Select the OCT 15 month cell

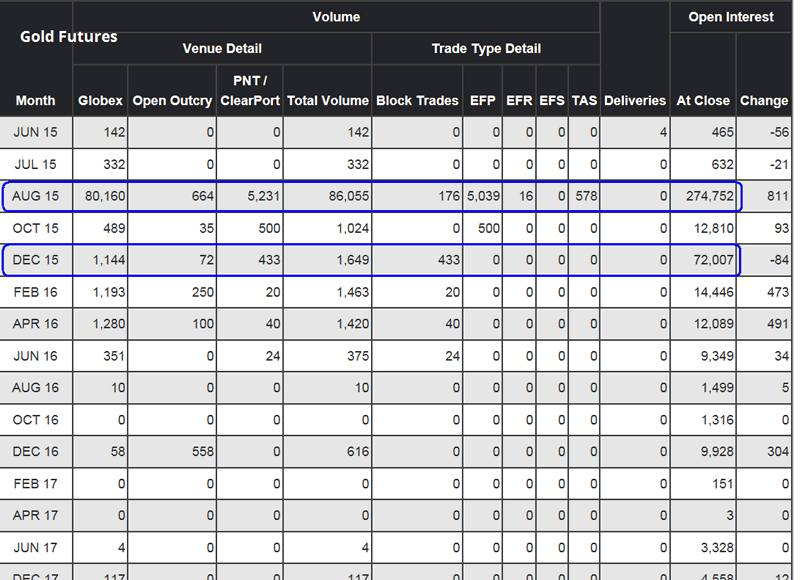tap(36, 229)
